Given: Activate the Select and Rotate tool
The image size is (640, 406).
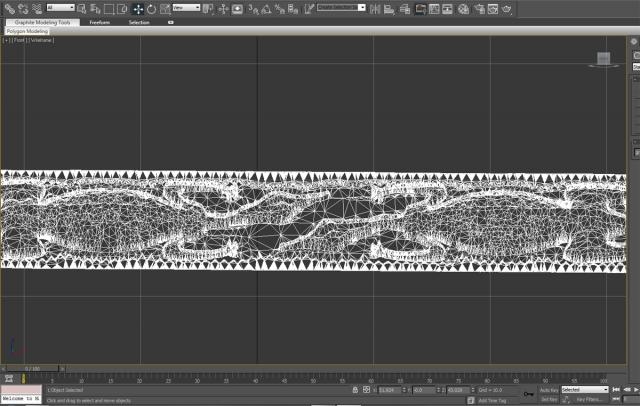Looking at the screenshot, I should 151,8.
